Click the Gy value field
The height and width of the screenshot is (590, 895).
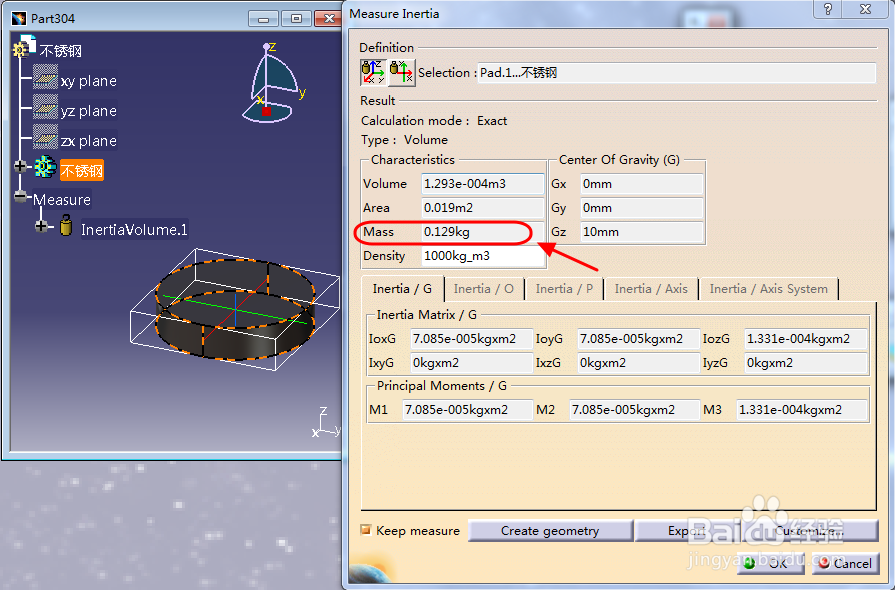click(x=642, y=208)
